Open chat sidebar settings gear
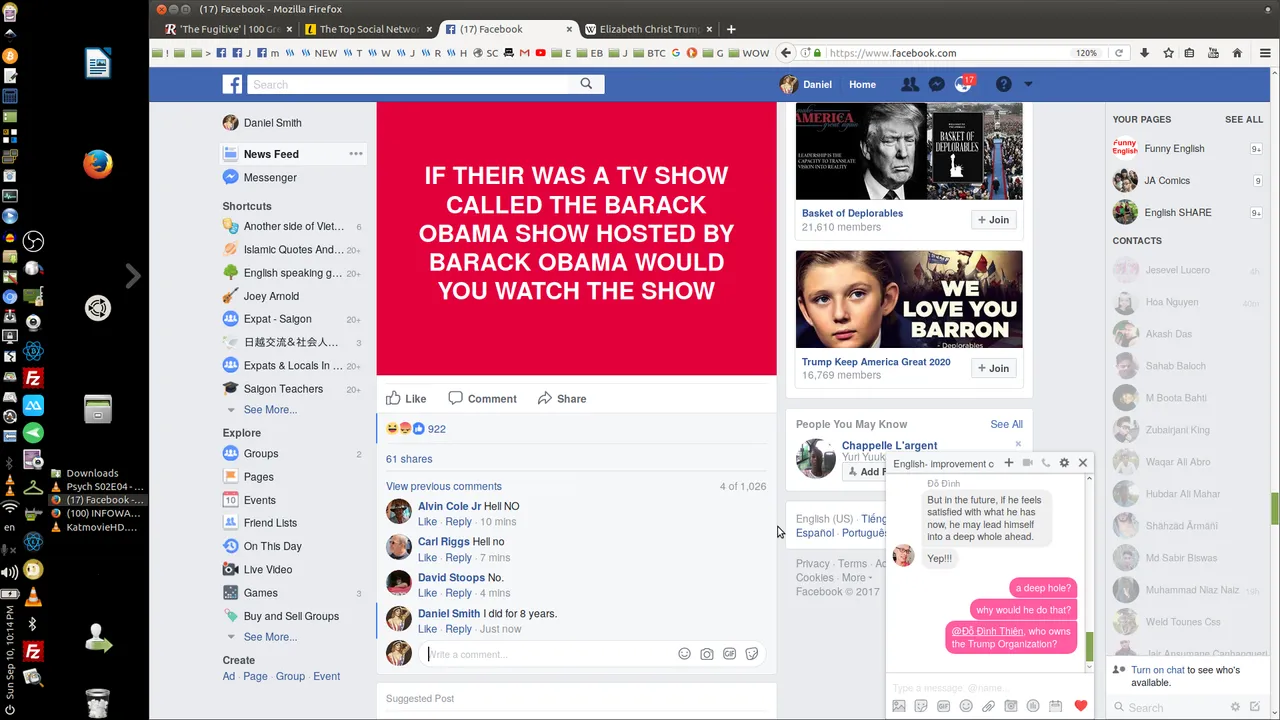The height and width of the screenshot is (720, 1280). (1235, 707)
